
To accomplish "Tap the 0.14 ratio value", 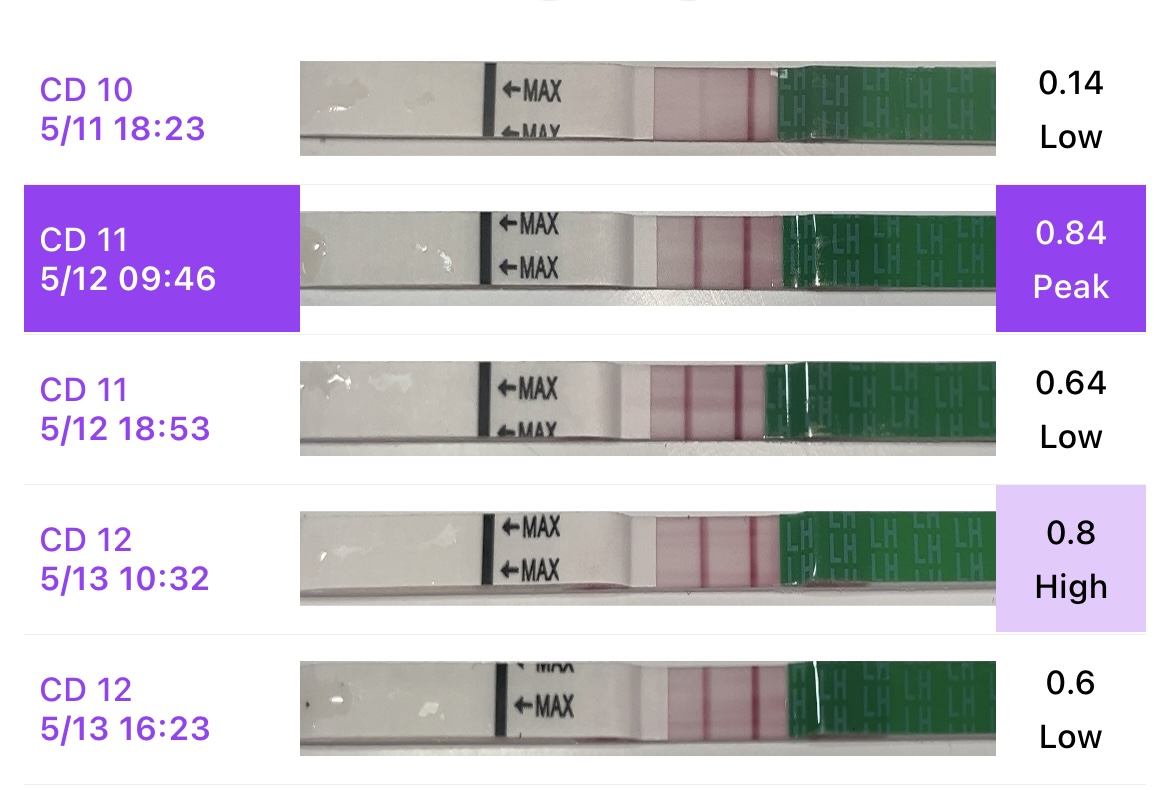I will point(1071,83).
